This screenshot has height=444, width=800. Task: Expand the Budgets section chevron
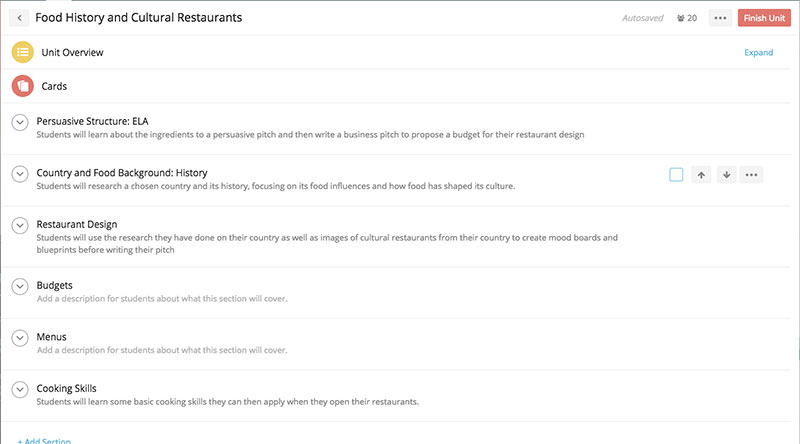[20, 286]
